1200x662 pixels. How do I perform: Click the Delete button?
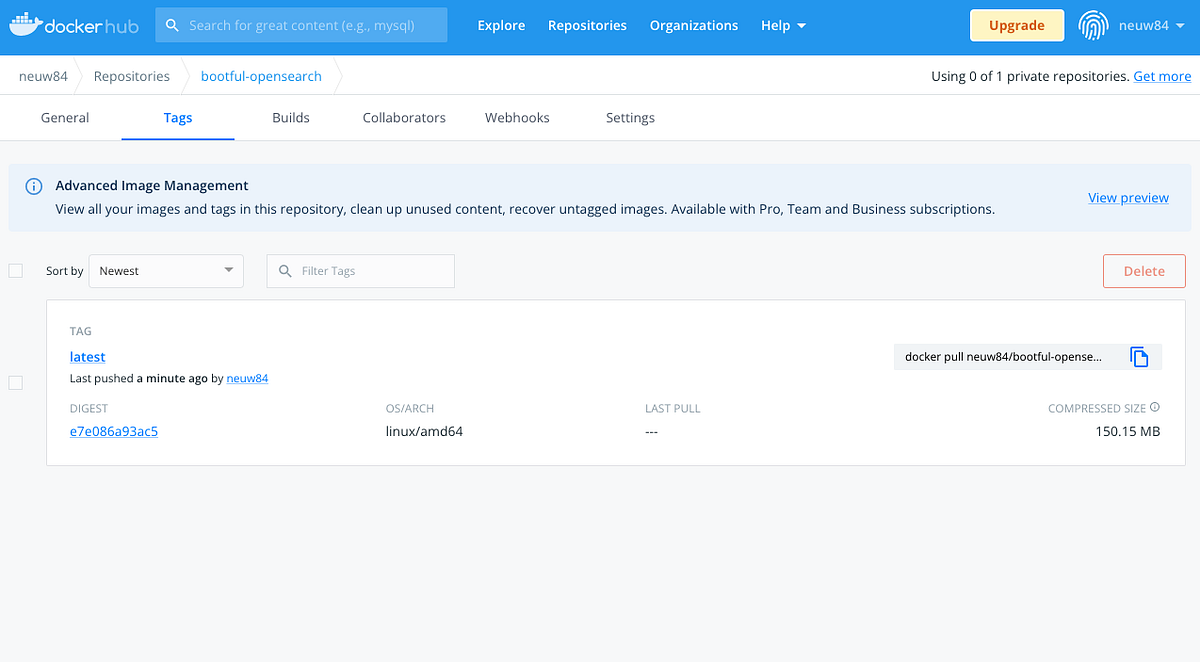pyautogui.click(x=1144, y=270)
